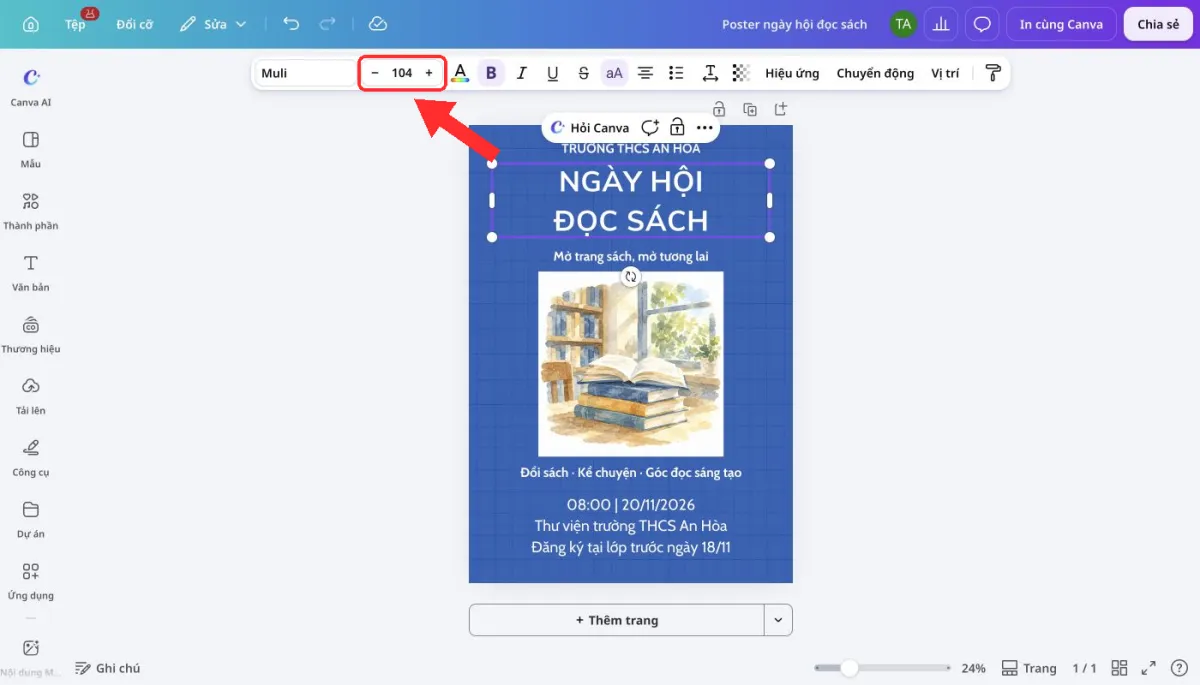Open Ghi chú notes

[108, 668]
